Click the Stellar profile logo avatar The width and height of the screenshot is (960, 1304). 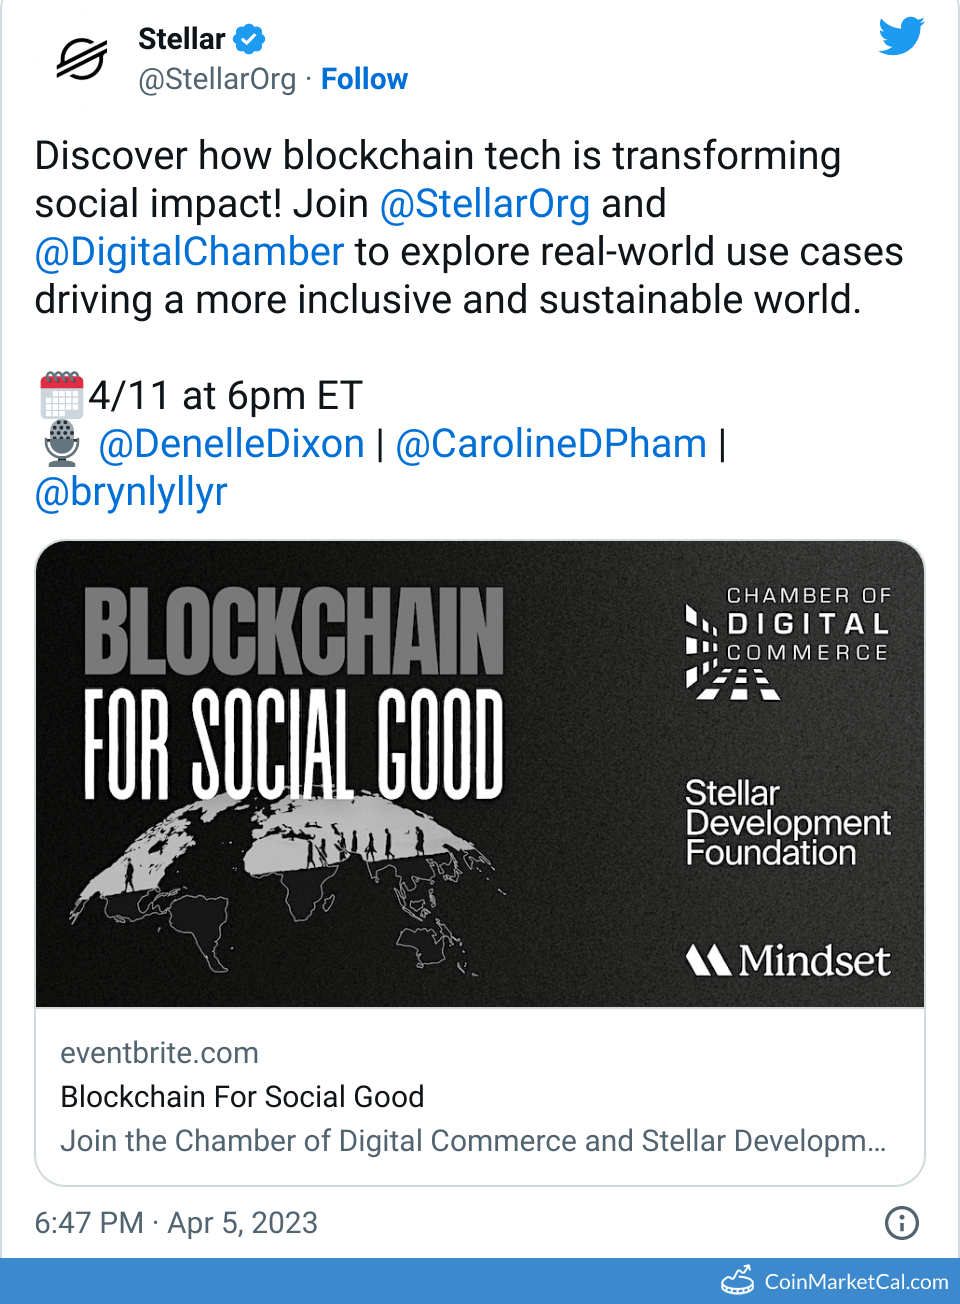point(81,60)
